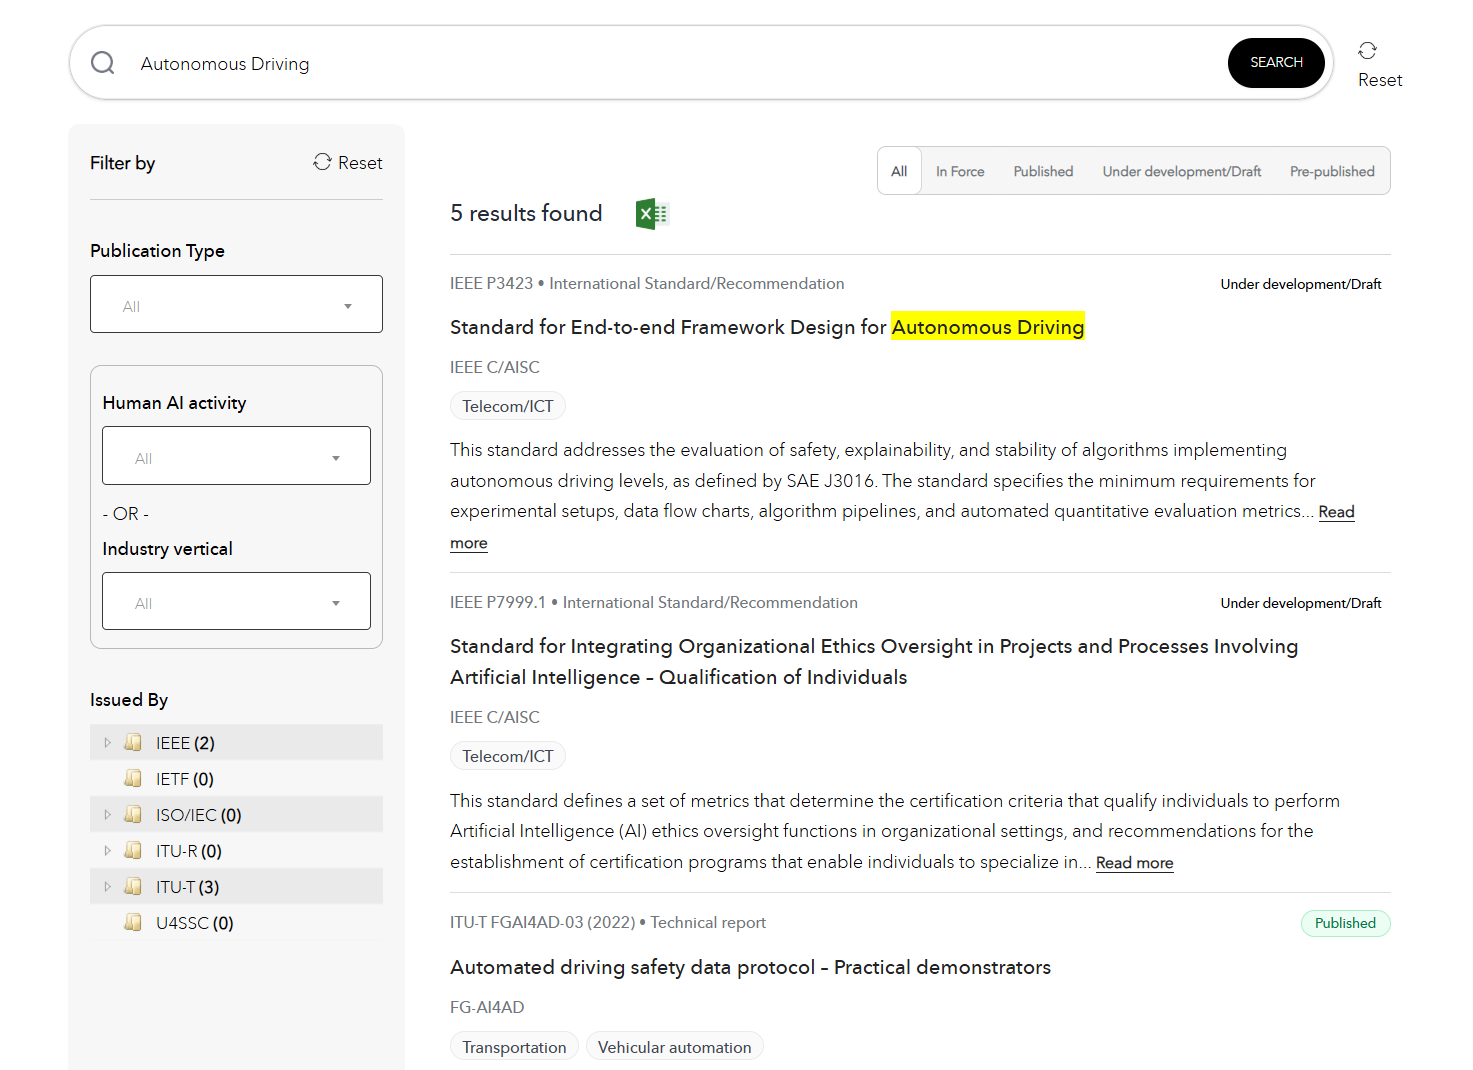
Task: Open the Industry vertical dropdown
Action: [x=236, y=601]
